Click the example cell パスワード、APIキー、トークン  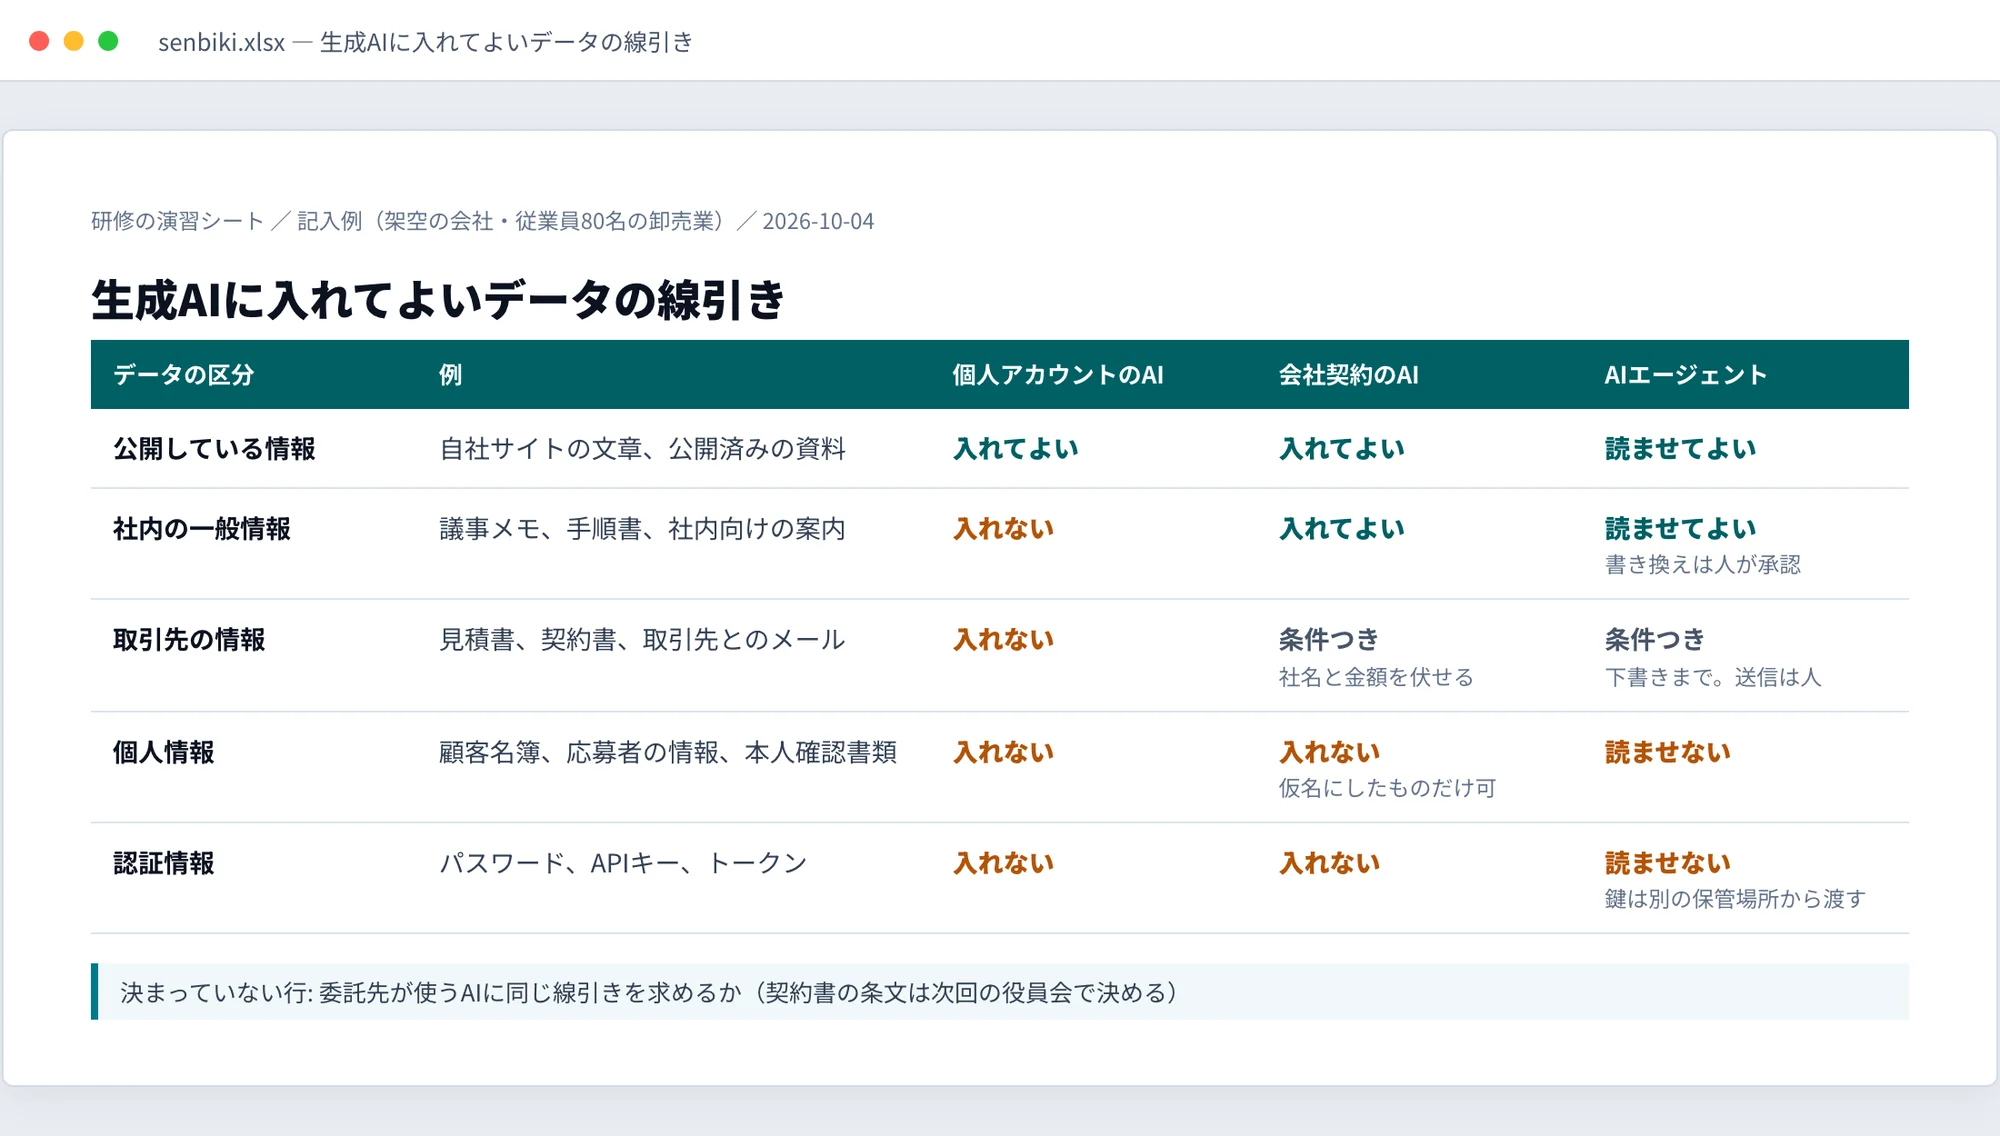(623, 863)
